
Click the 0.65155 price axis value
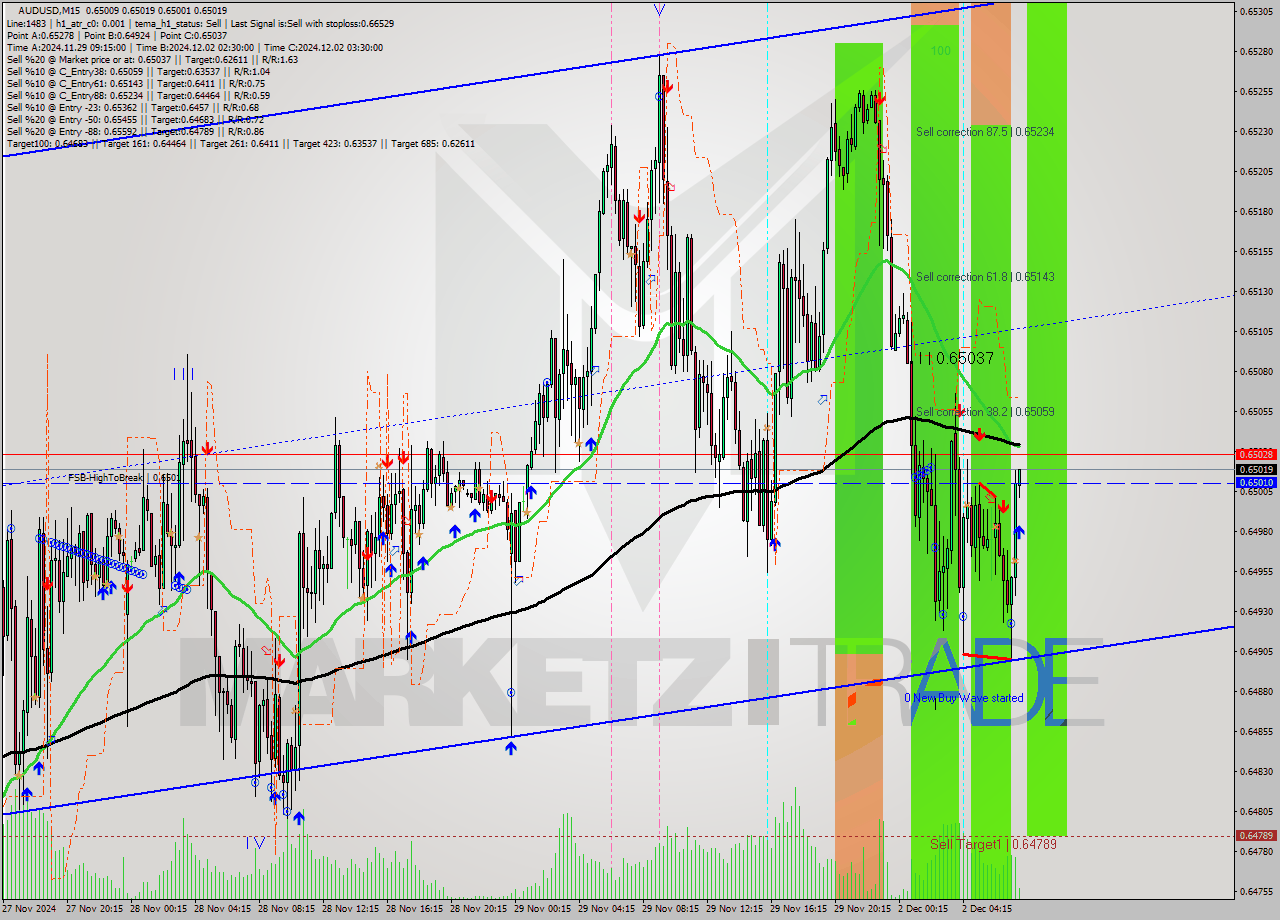point(1256,251)
